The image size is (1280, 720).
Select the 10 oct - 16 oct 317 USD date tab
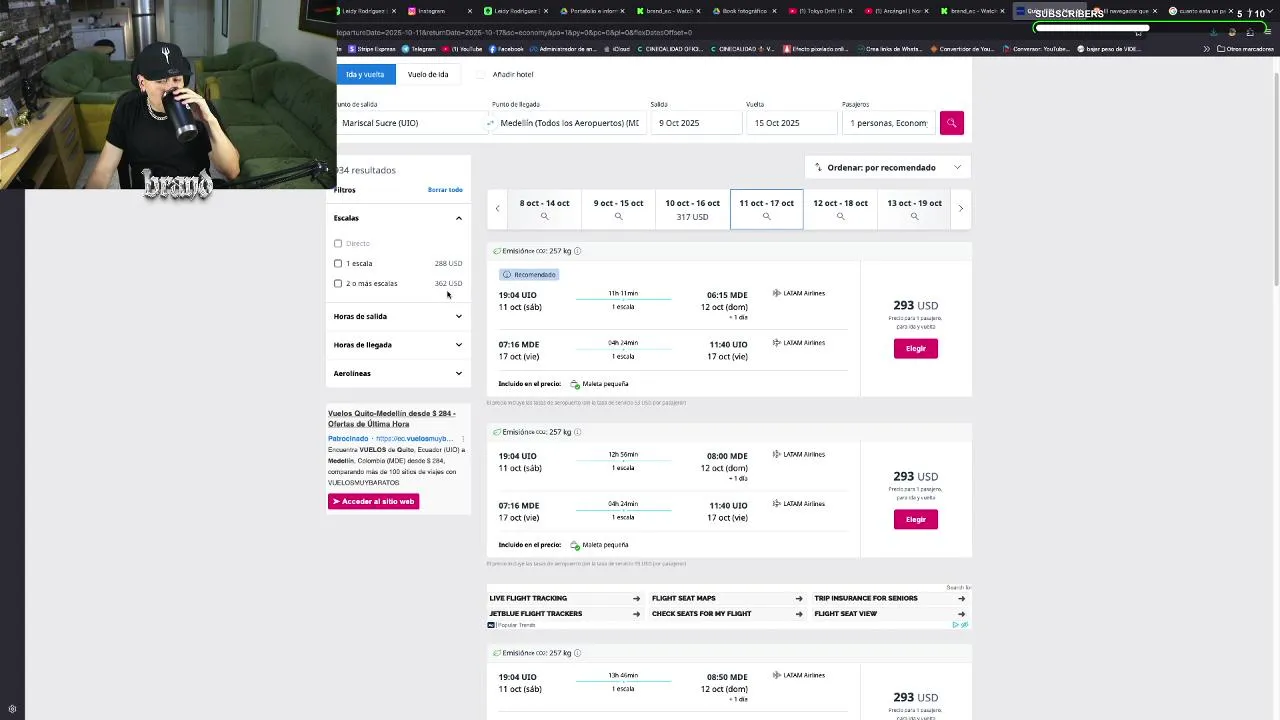692,209
